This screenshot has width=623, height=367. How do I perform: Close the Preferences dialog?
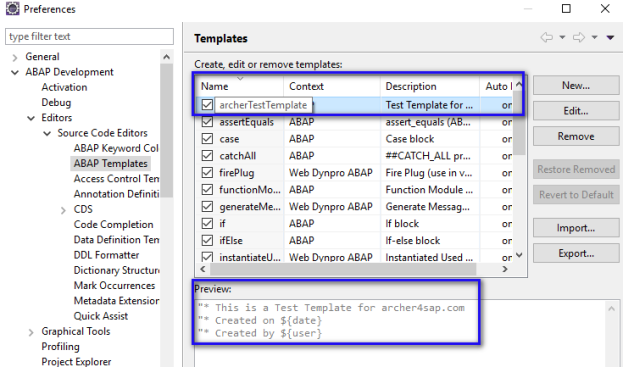(x=605, y=8)
